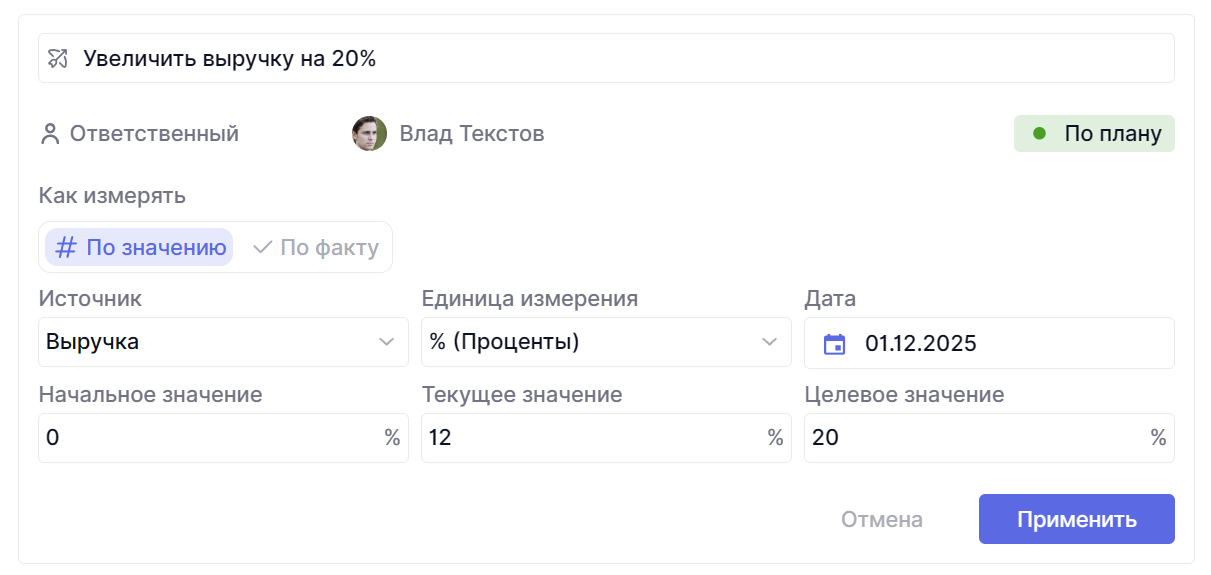
Task: Click Влад Текстов avatar photo
Action: click(x=369, y=134)
